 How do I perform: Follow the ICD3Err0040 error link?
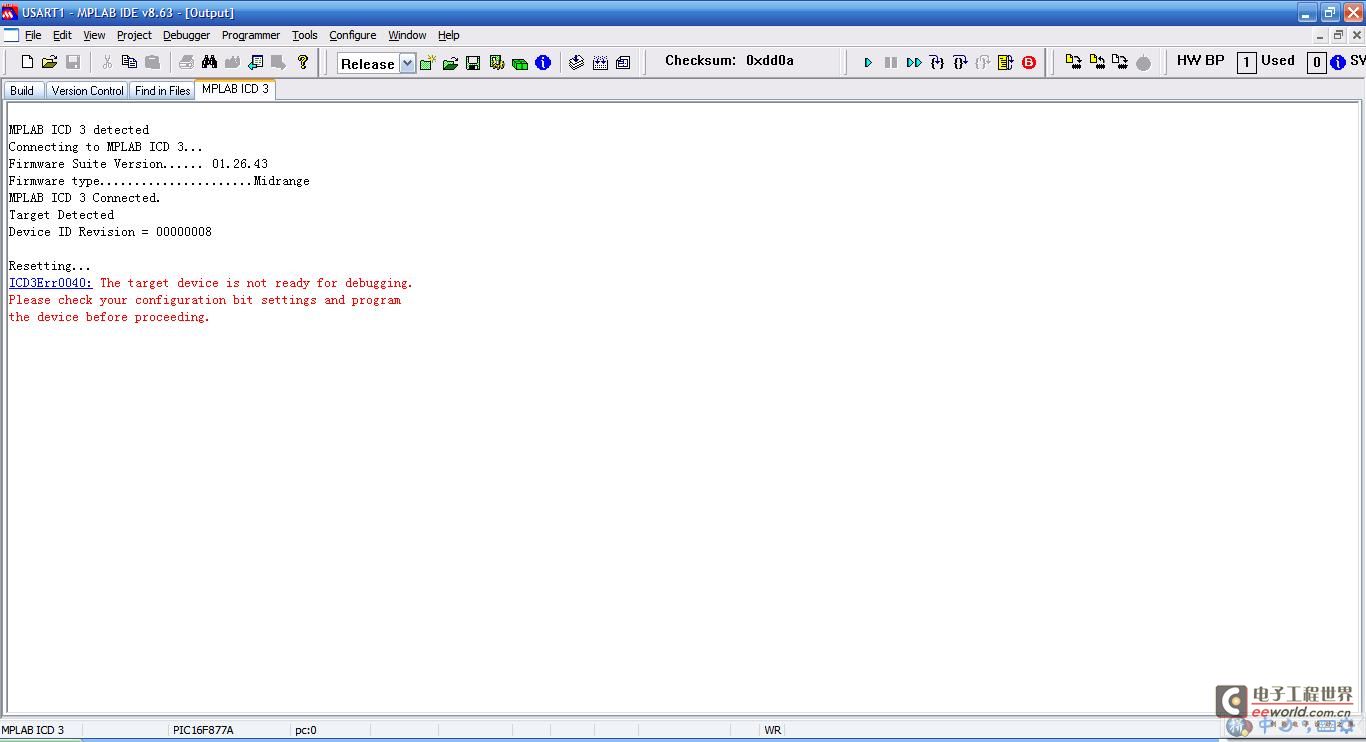tap(50, 283)
